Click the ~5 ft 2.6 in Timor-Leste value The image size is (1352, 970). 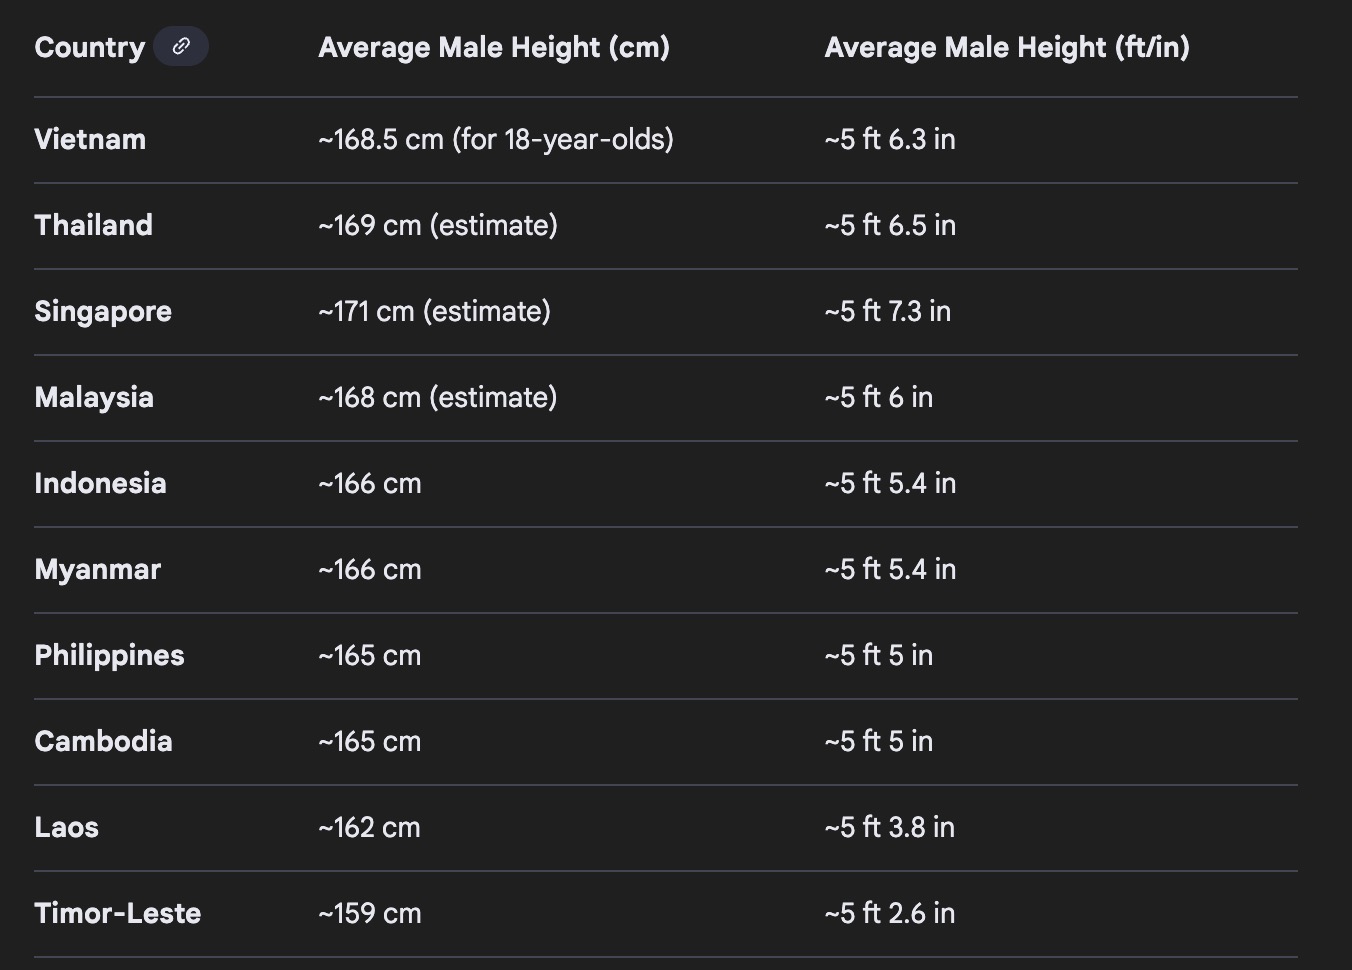pyautogui.click(x=890, y=913)
